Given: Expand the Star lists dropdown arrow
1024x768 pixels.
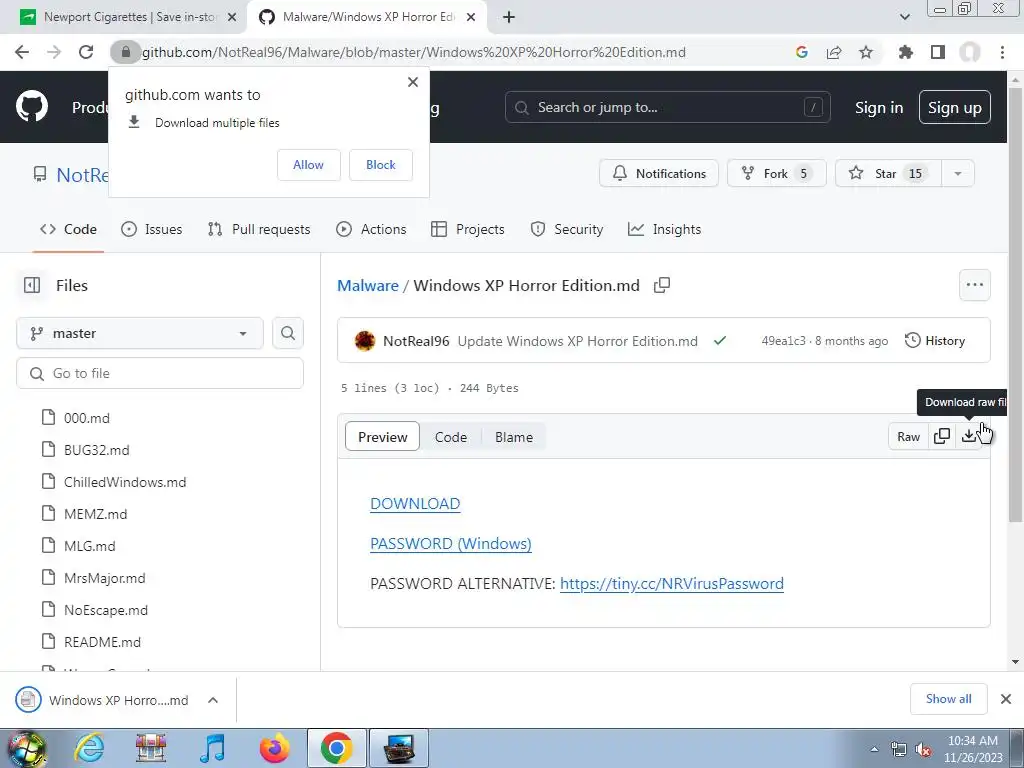Looking at the screenshot, I should click(958, 174).
